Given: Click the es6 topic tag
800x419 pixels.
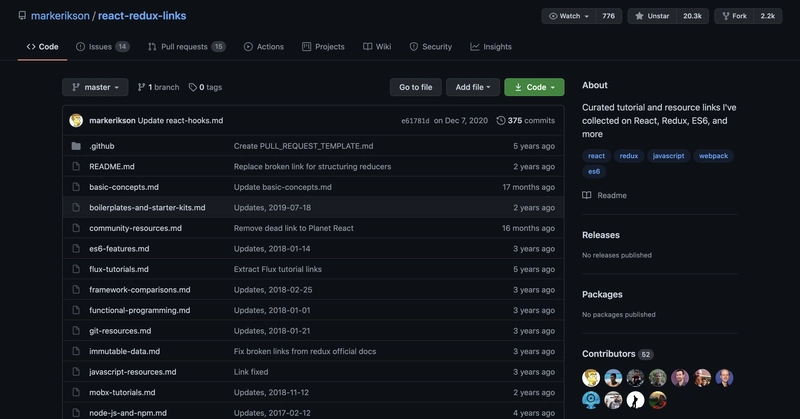Looking at the screenshot, I should pos(594,171).
